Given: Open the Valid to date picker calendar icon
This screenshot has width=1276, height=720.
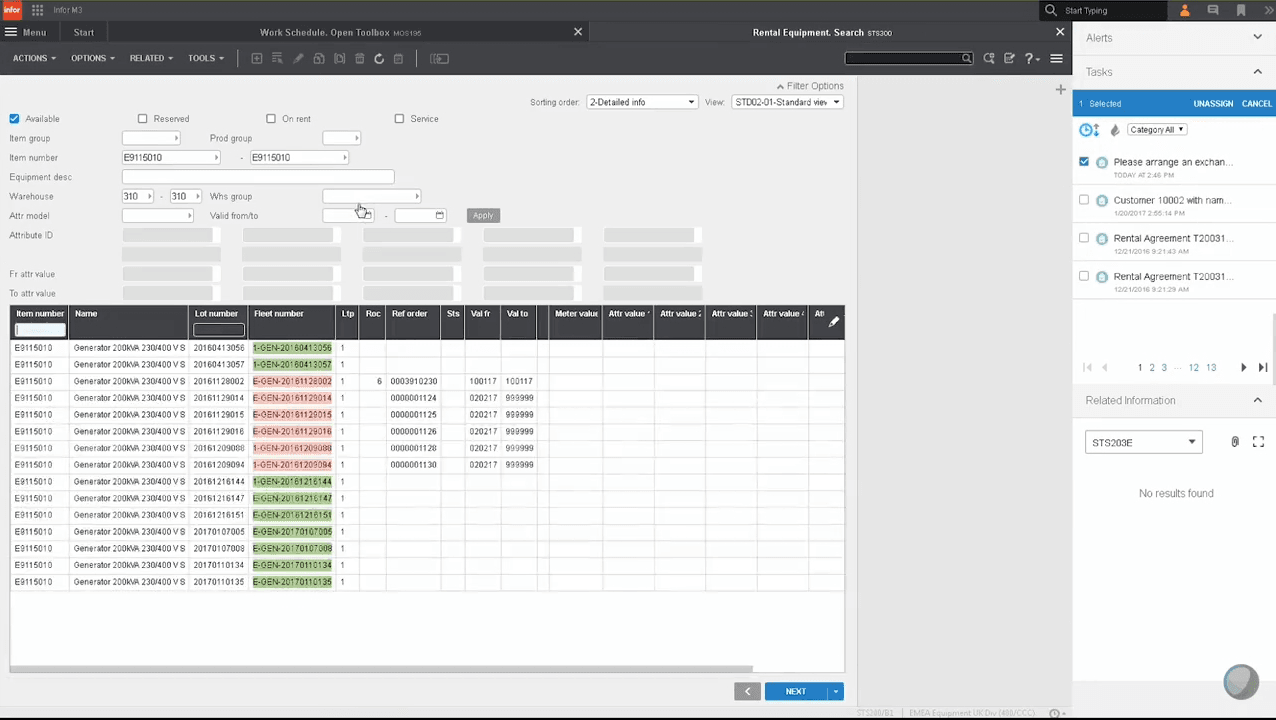Looking at the screenshot, I should pyautogui.click(x=439, y=215).
